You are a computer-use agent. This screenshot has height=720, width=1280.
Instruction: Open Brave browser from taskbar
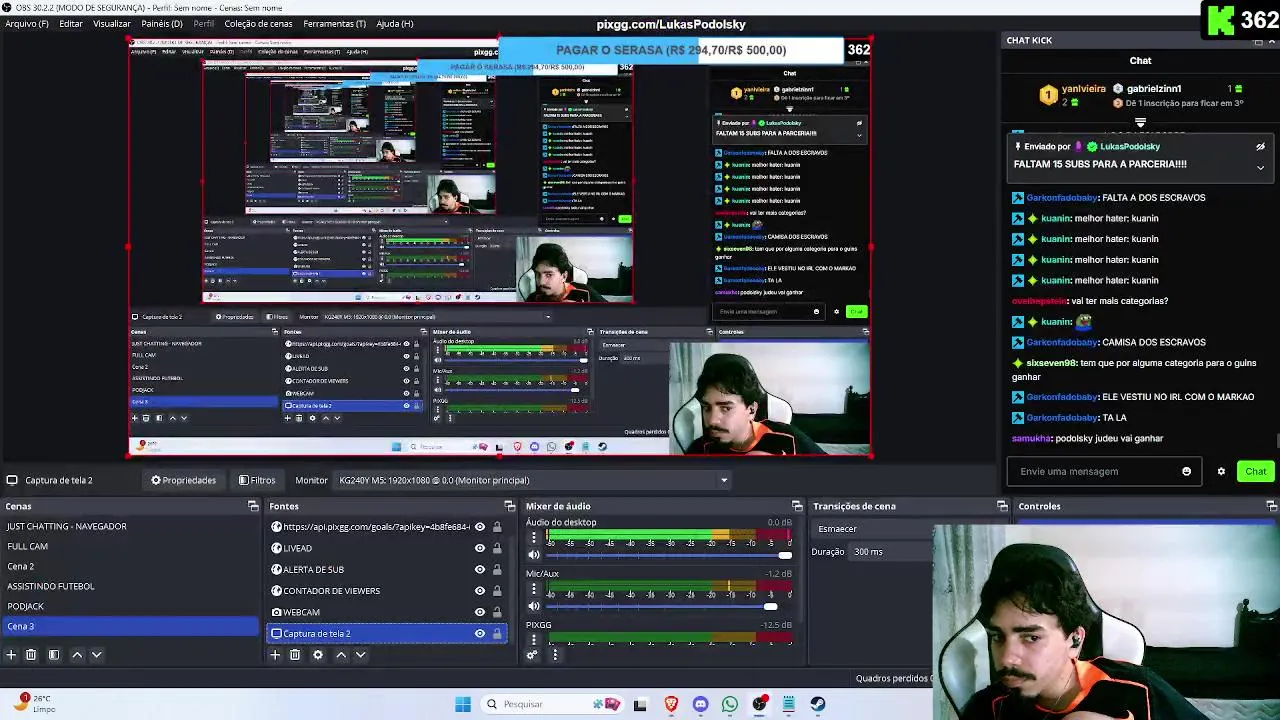671,704
